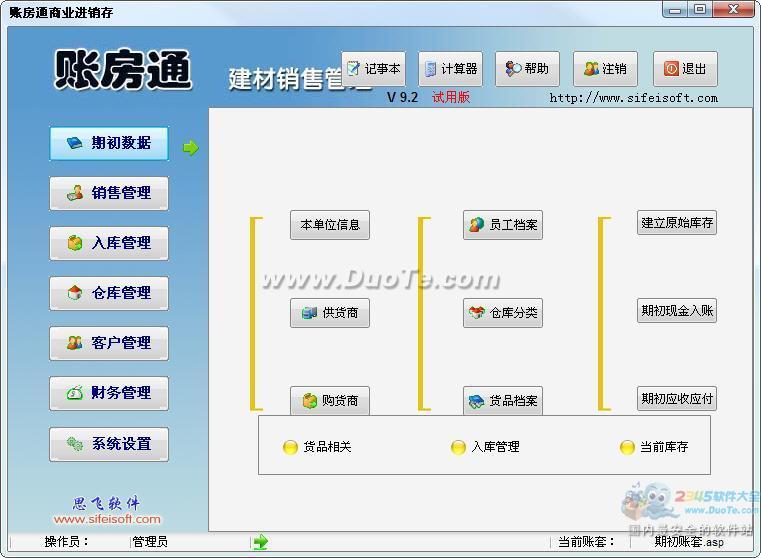The image size is (761, 558).
Task: Click the gears icon on 系统设置
Action: [75, 443]
